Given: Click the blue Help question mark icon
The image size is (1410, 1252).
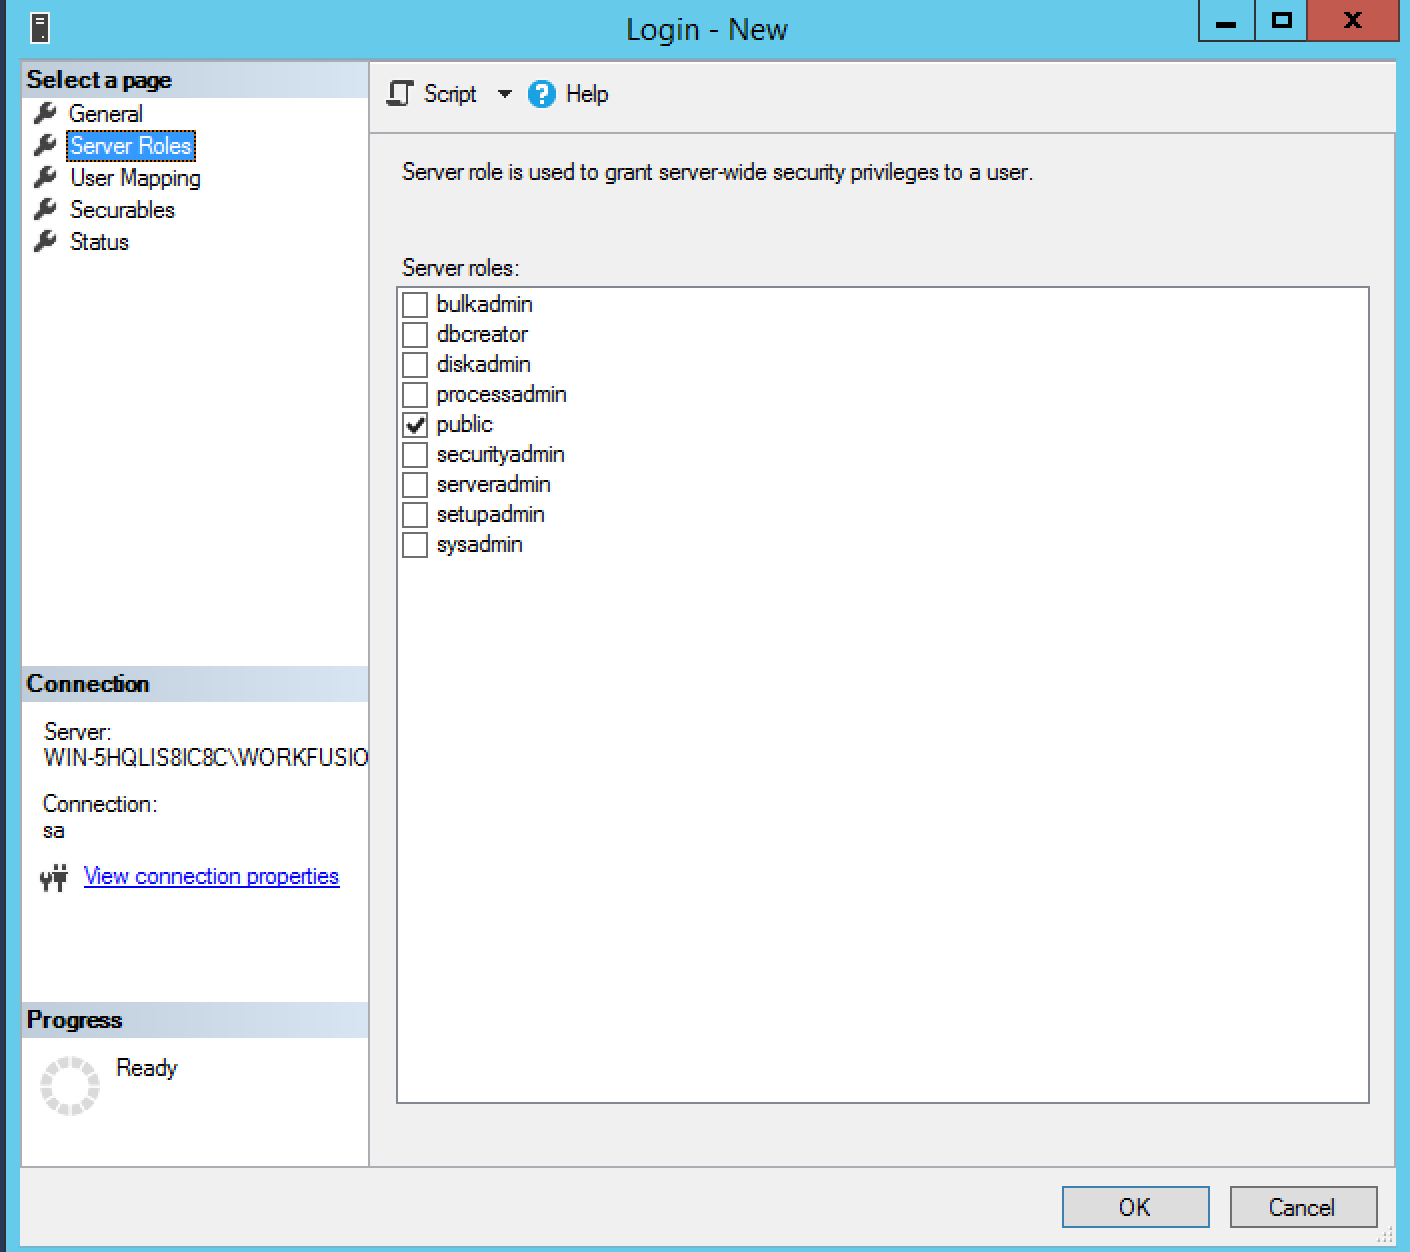Looking at the screenshot, I should [541, 94].
